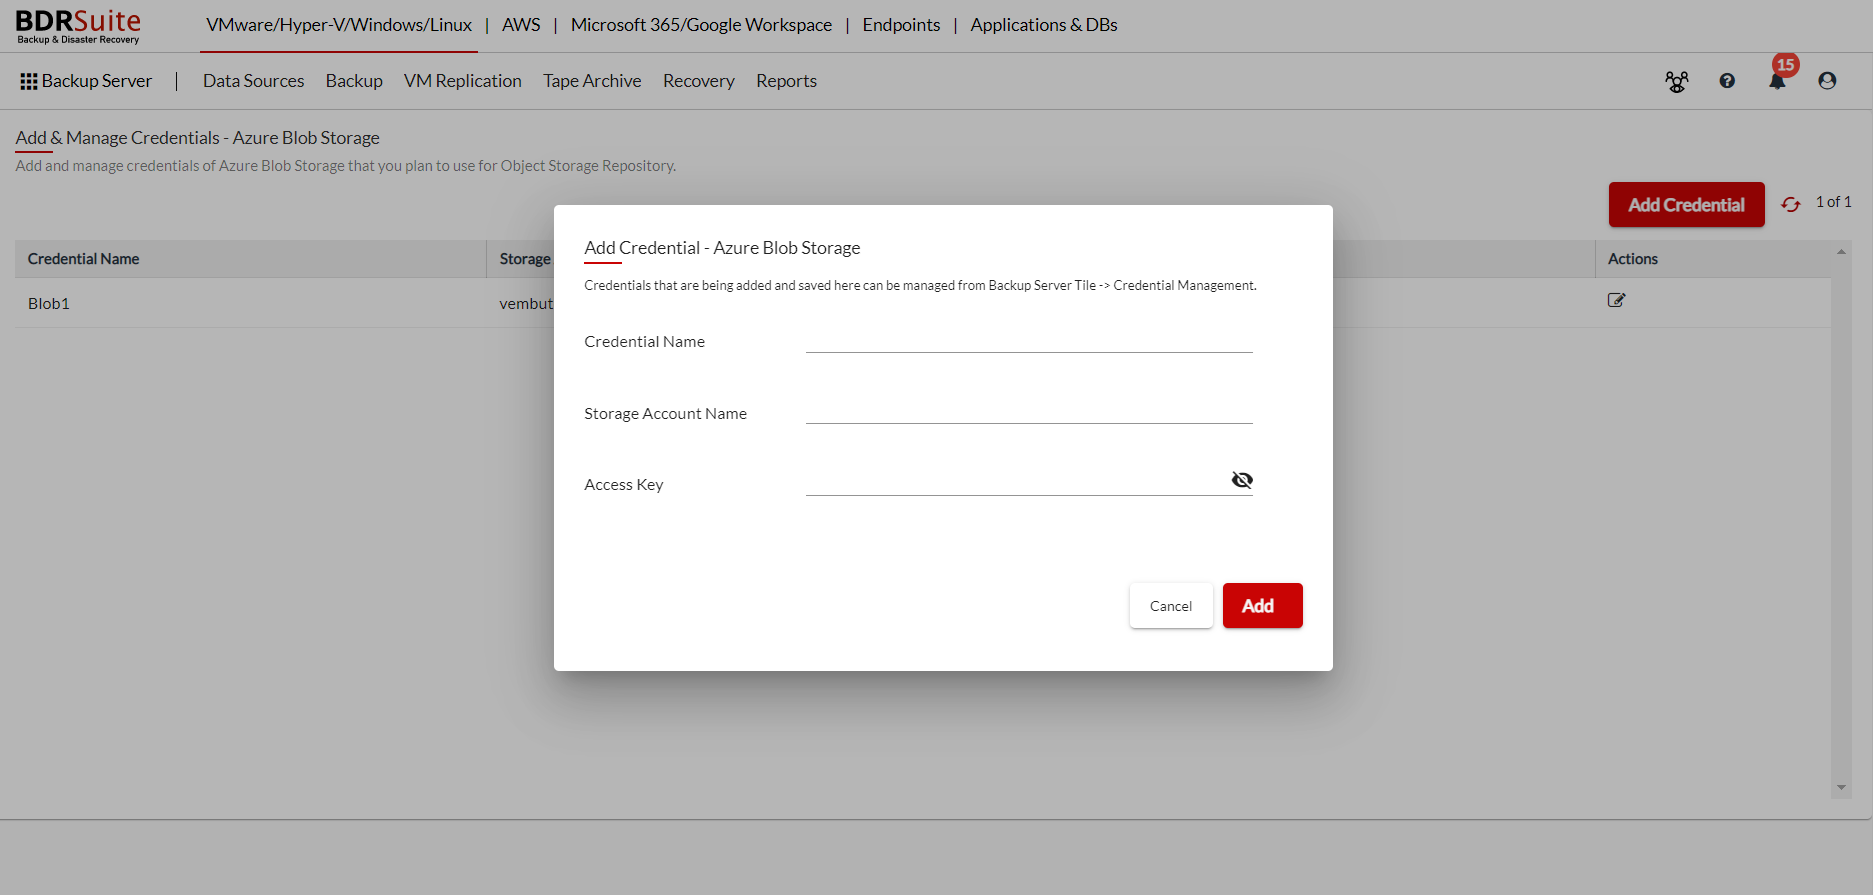Edit the Blob1 credential row
Screen dimensions: 1873x895
[x=1616, y=300]
